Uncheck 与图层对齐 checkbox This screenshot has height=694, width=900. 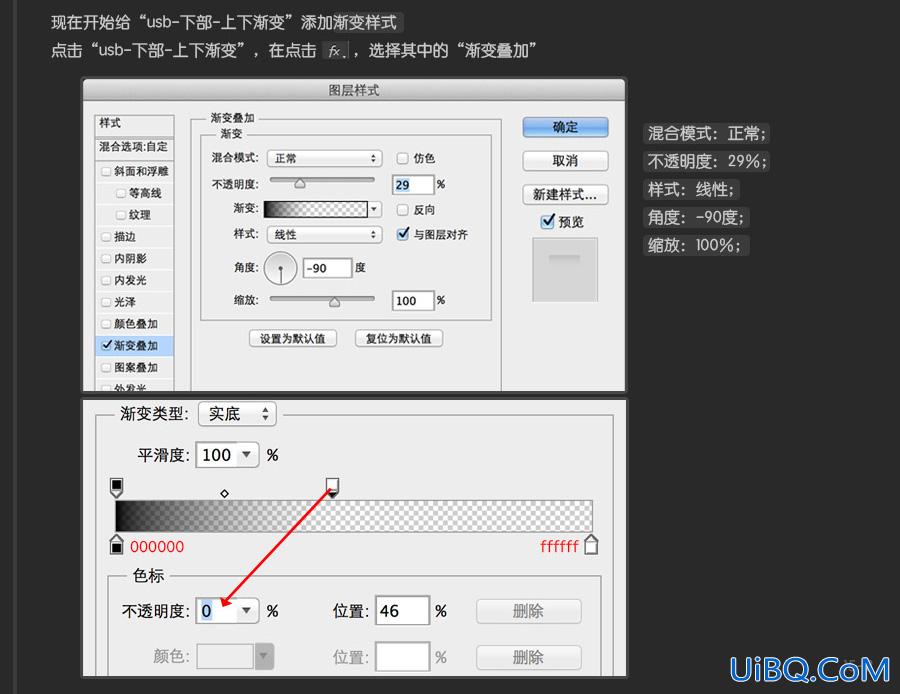pos(403,234)
